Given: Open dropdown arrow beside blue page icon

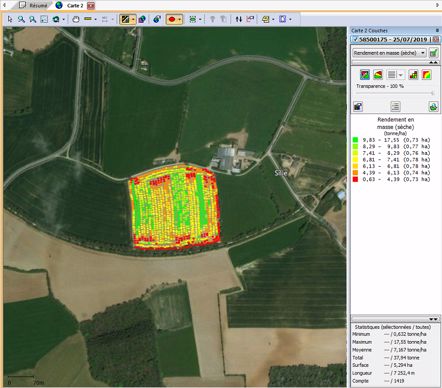Looking at the screenshot, I should (x=290, y=20).
